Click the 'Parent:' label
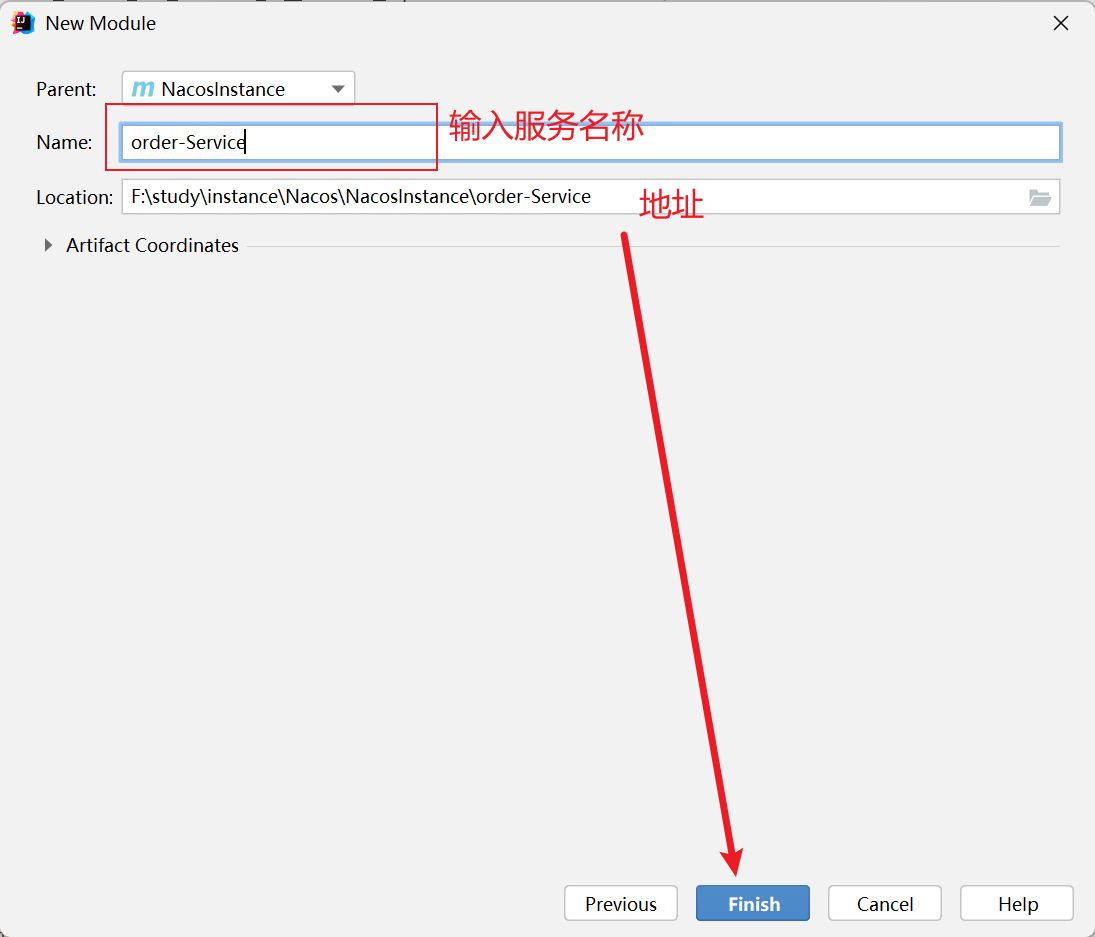The image size is (1095, 937). click(x=66, y=89)
